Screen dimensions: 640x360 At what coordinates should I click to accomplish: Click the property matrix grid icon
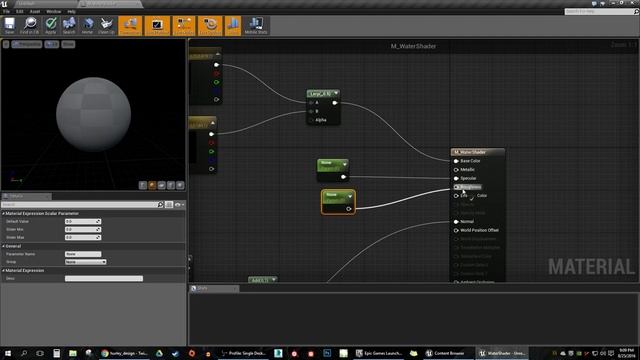tap(169, 204)
